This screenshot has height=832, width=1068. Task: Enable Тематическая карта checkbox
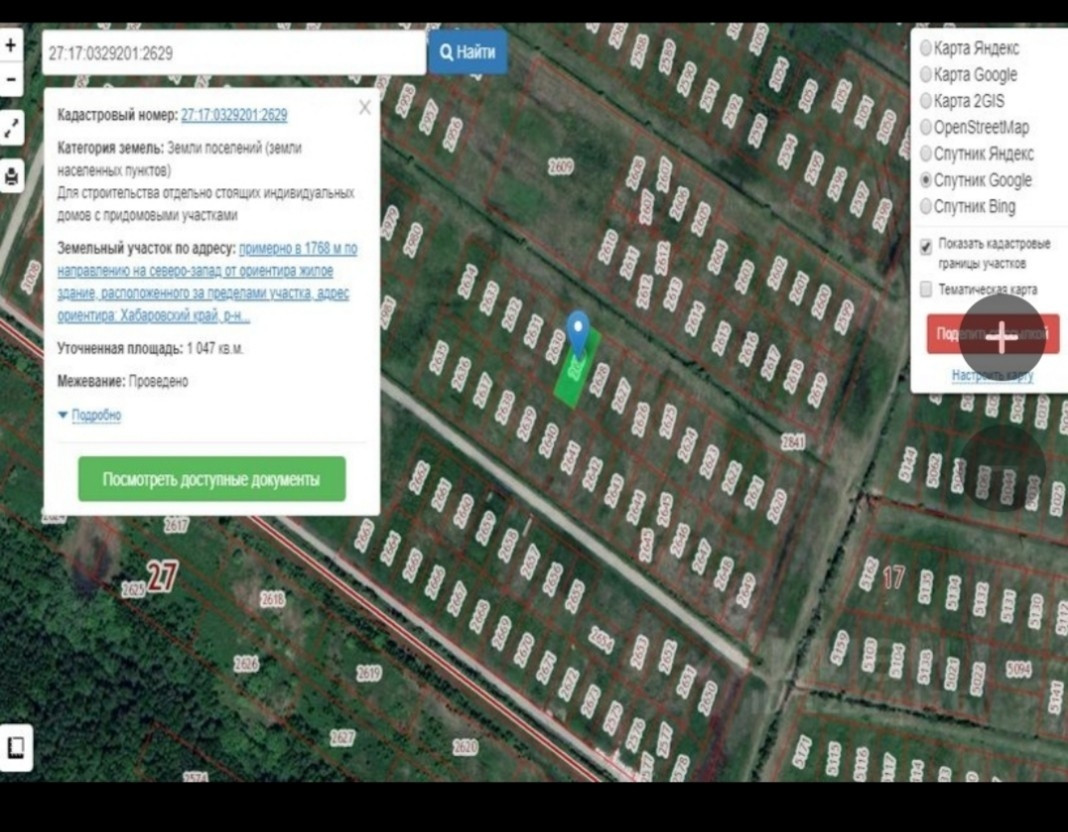pyautogui.click(x=926, y=289)
